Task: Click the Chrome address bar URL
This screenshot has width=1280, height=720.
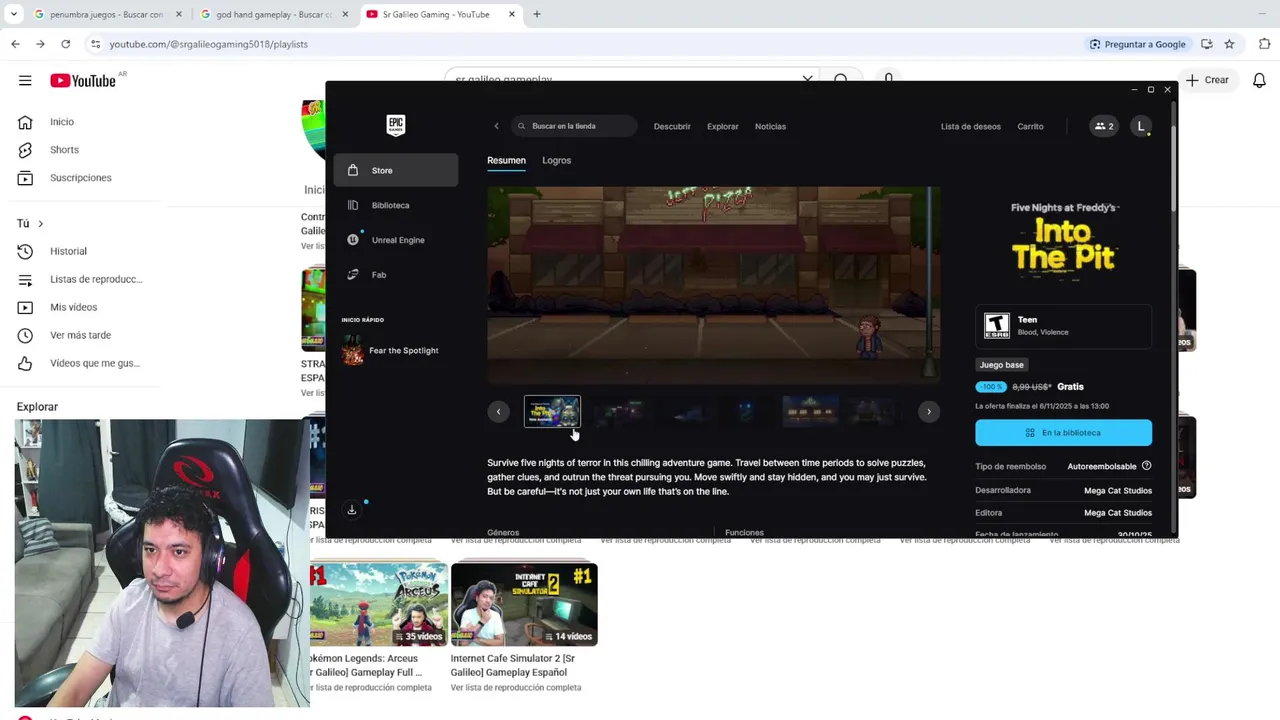Action: 208,44
